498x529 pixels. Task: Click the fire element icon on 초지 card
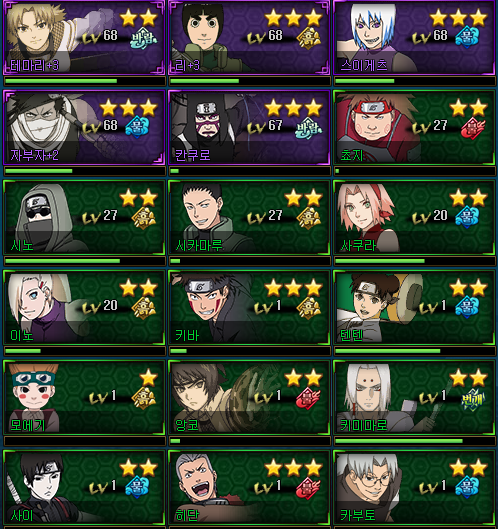click(473, 128)
